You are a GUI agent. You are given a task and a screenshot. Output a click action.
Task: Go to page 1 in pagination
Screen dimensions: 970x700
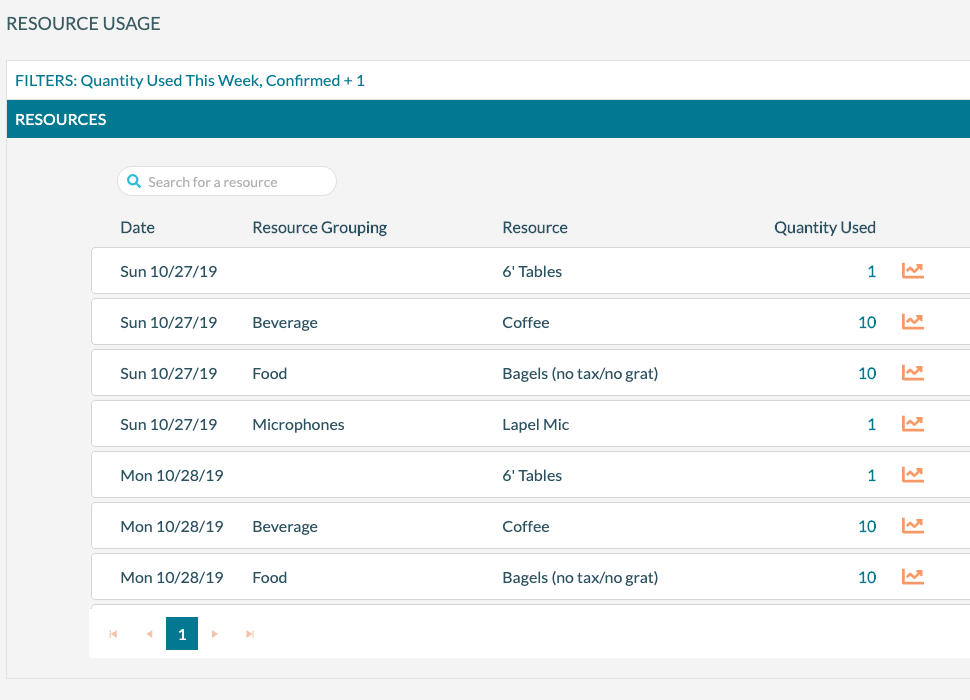pos(182,634)
